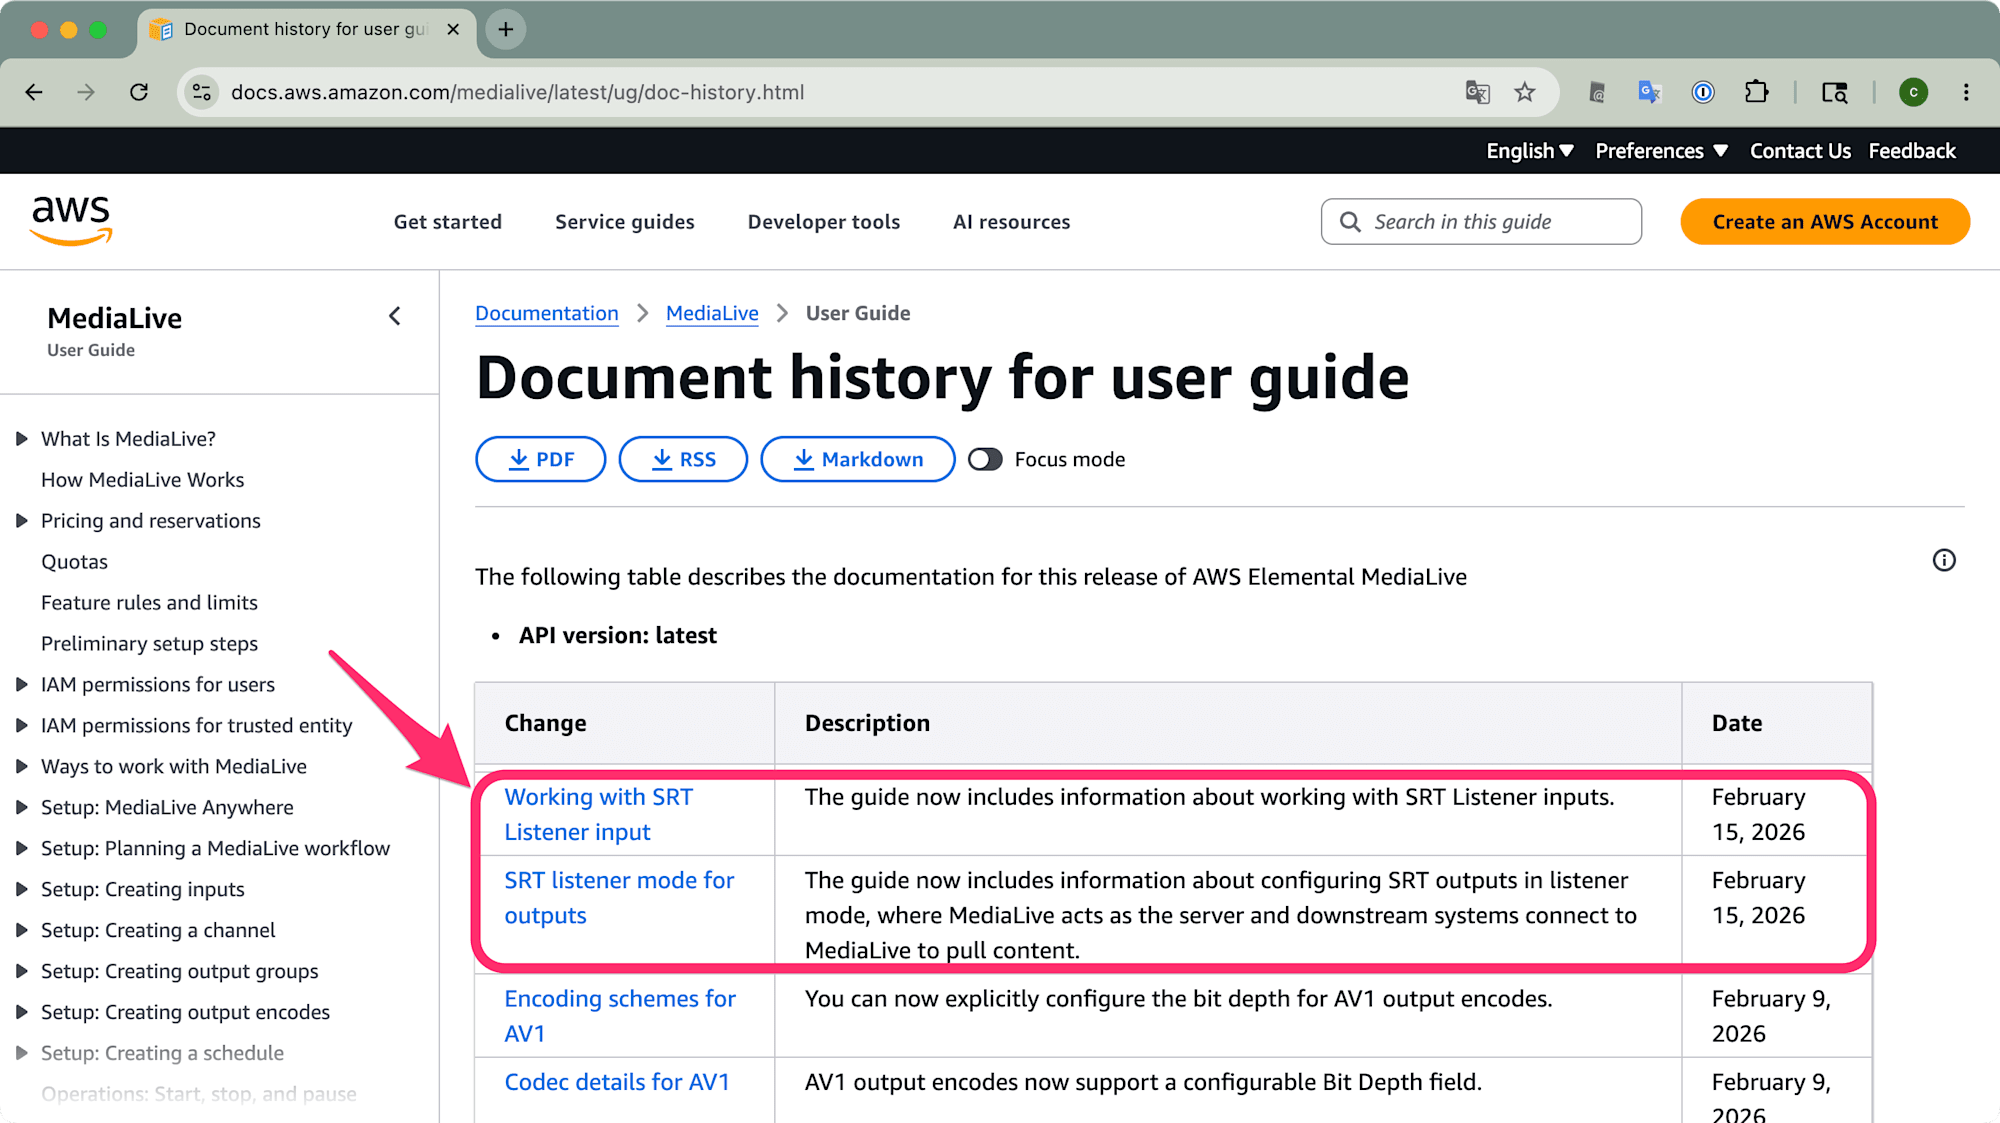Open How MediaLive Works page
Viewport: 2000px width, 1123px height.
point(142,480)
